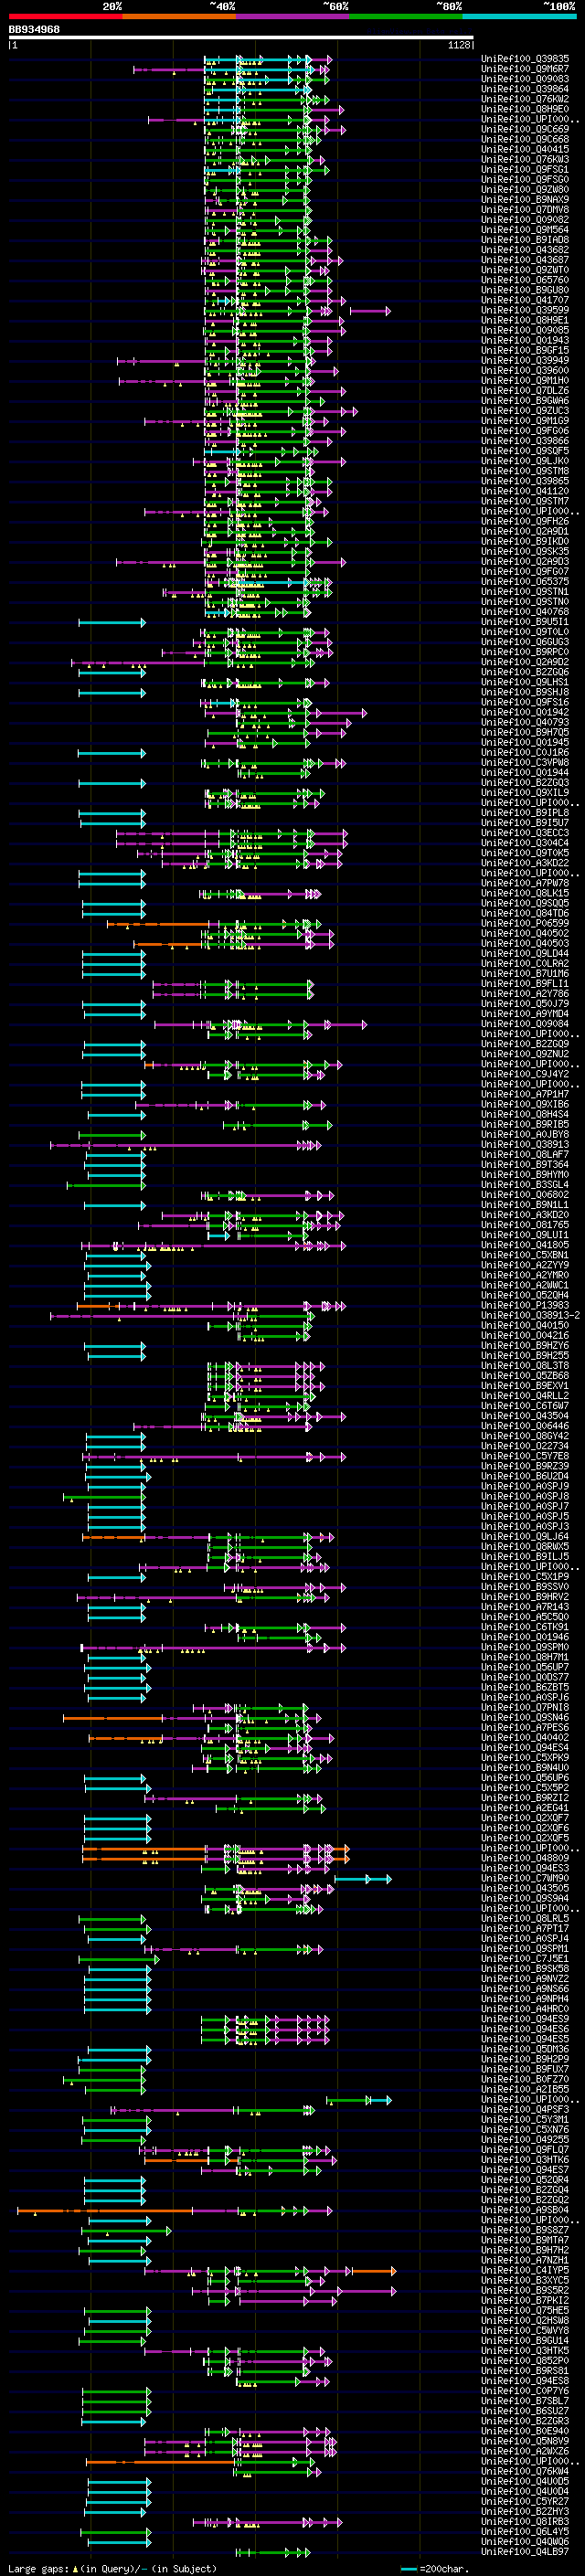Open hit UniRef100_Q39864
Viewport: 585px width, 2576px height.
[x=525, y=89]
